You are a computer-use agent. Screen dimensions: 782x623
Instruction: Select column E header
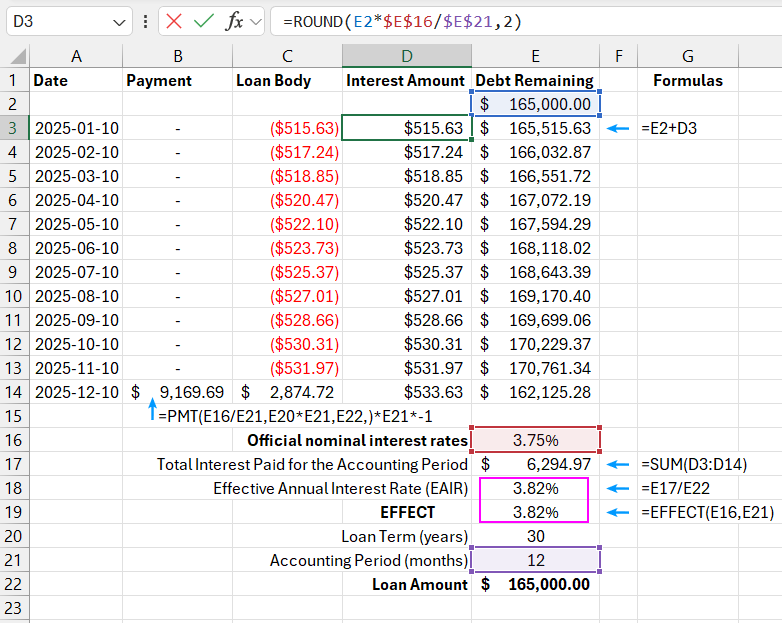point(535,56)
